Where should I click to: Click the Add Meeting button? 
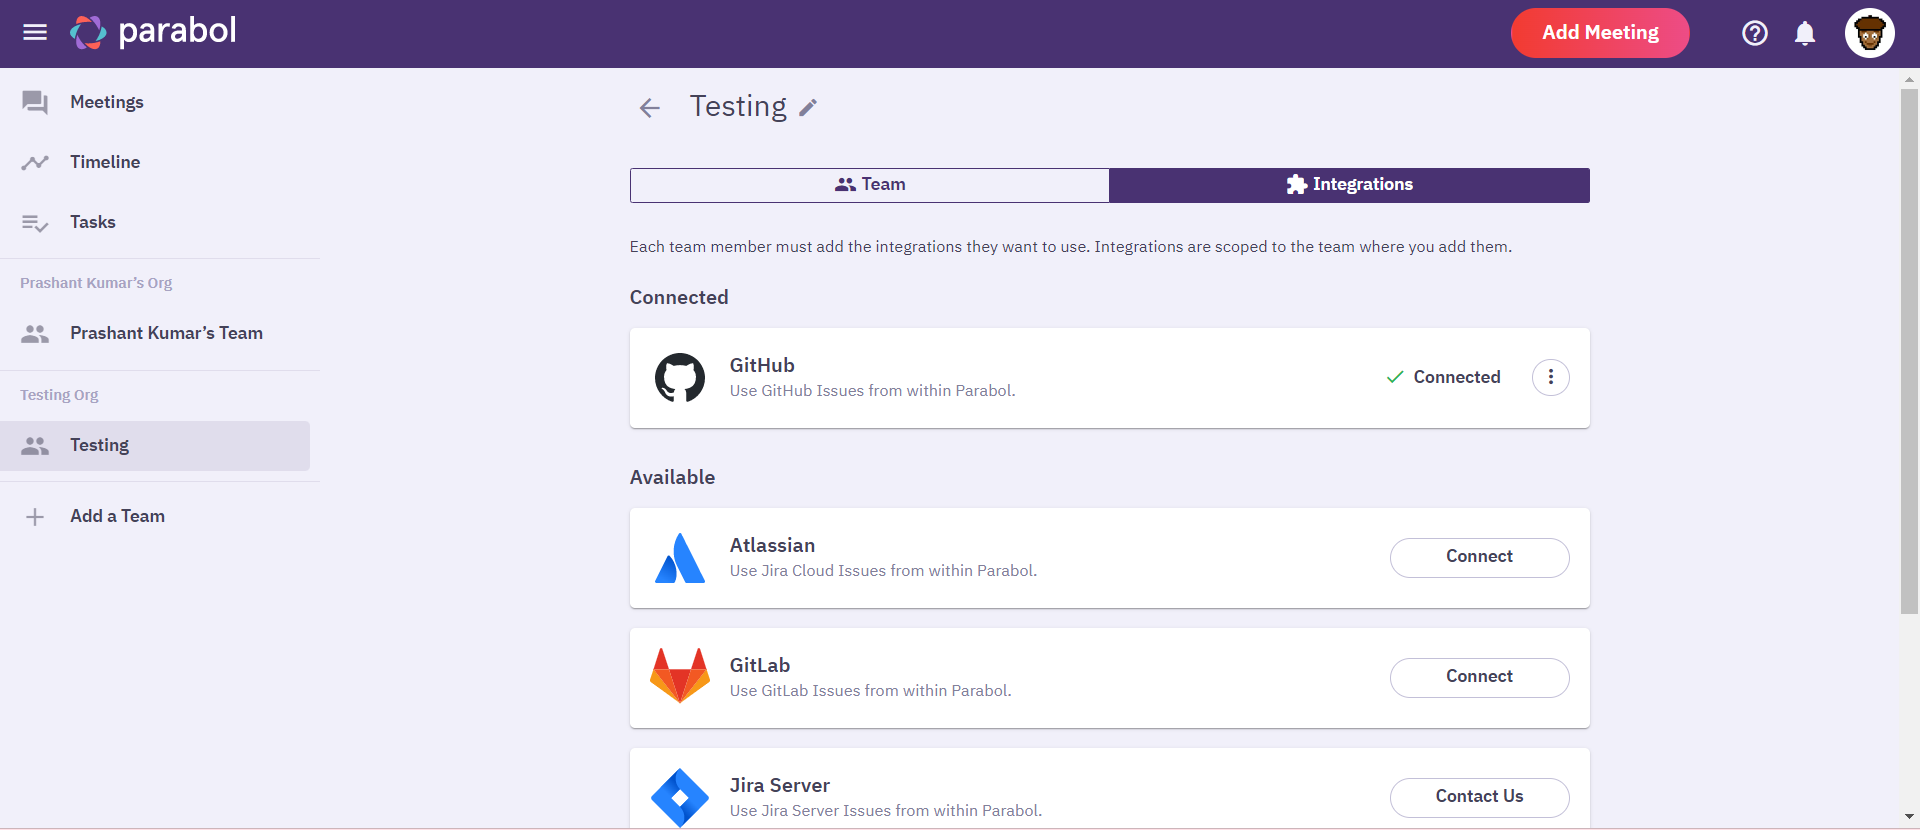click(1600, 33)
